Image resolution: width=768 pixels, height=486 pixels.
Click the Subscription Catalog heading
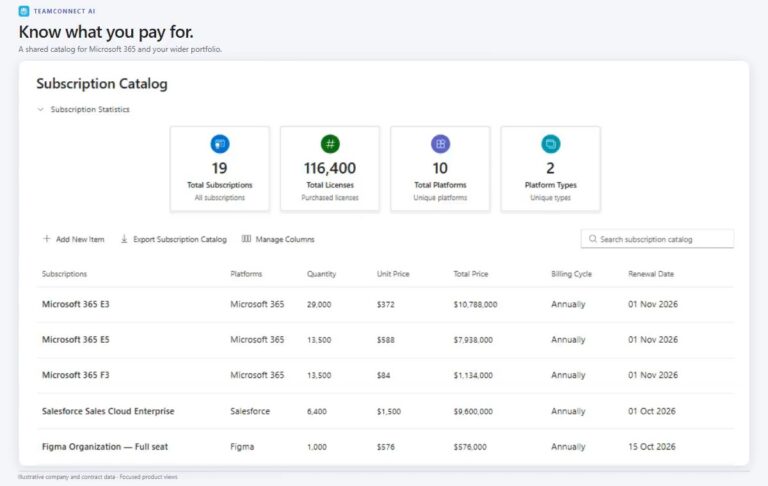[x=102, y=84]
